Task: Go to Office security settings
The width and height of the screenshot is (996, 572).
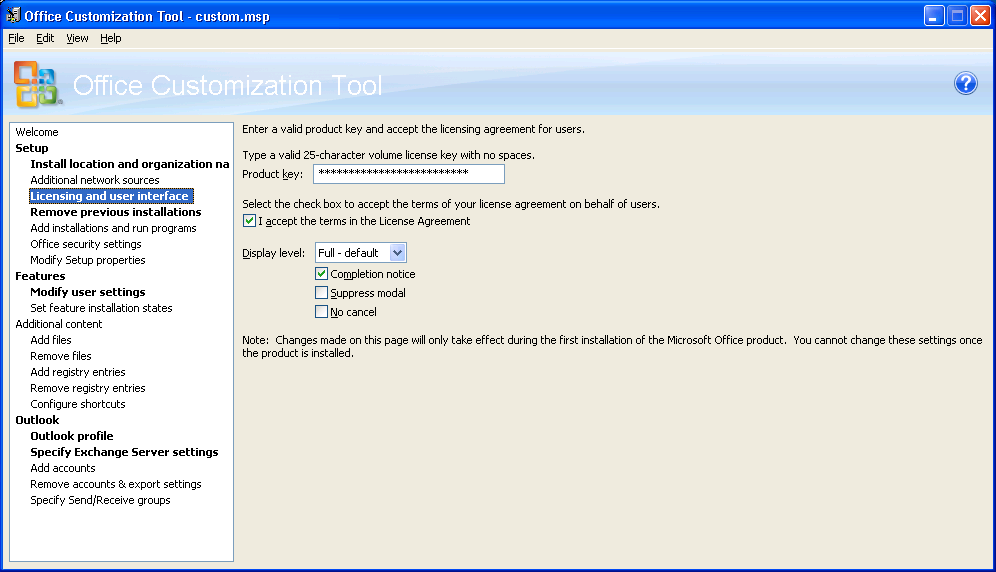Action: click(86, 244)
